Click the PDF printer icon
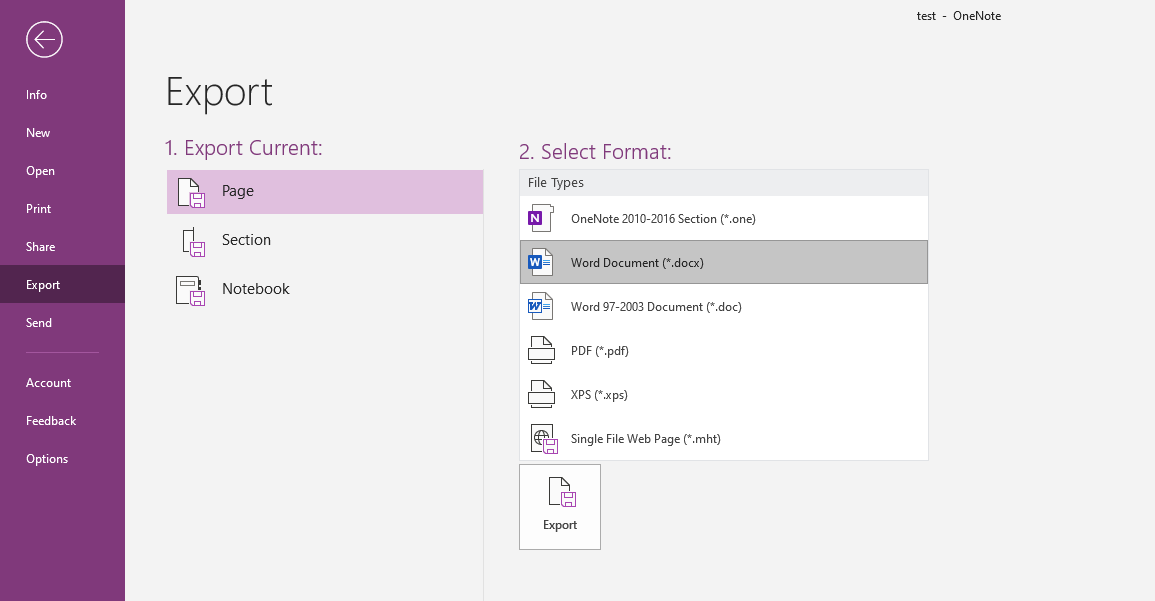Screen dimensions: 1155x601 point(541,351)
